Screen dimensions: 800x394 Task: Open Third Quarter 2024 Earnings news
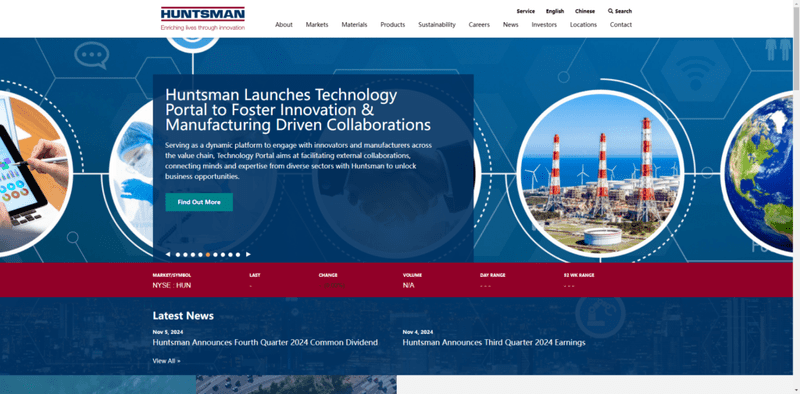pyautogui.click(x=493, y=342)
